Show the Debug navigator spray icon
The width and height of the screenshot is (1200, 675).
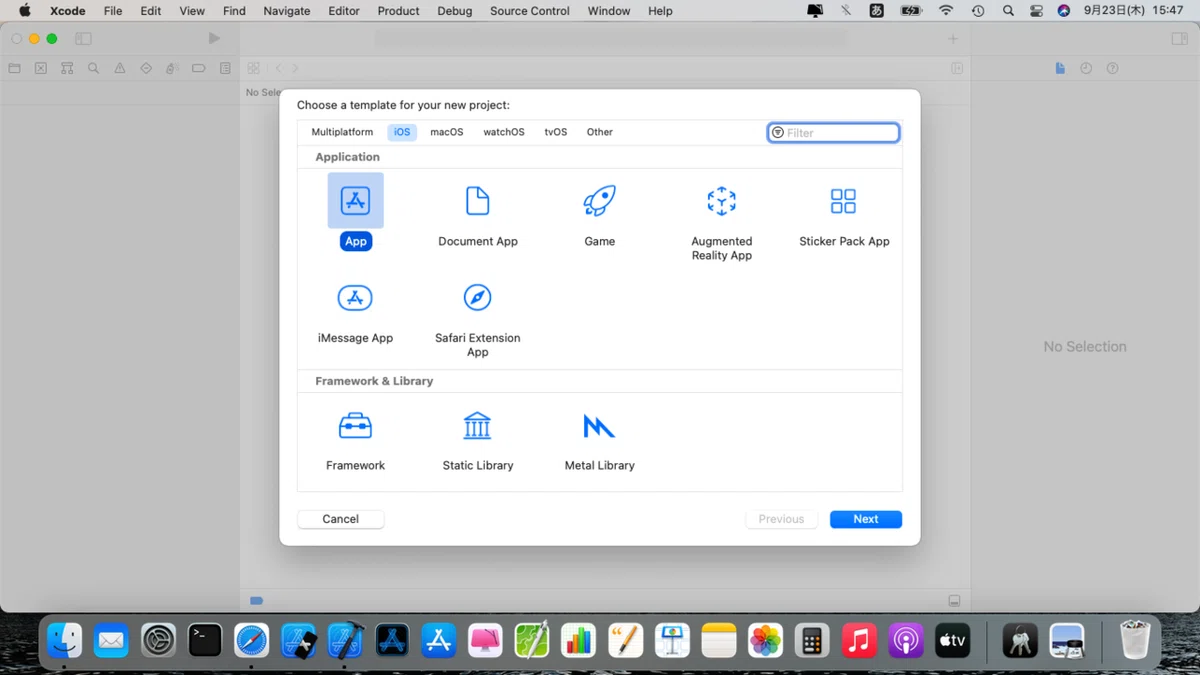point(172,68)
